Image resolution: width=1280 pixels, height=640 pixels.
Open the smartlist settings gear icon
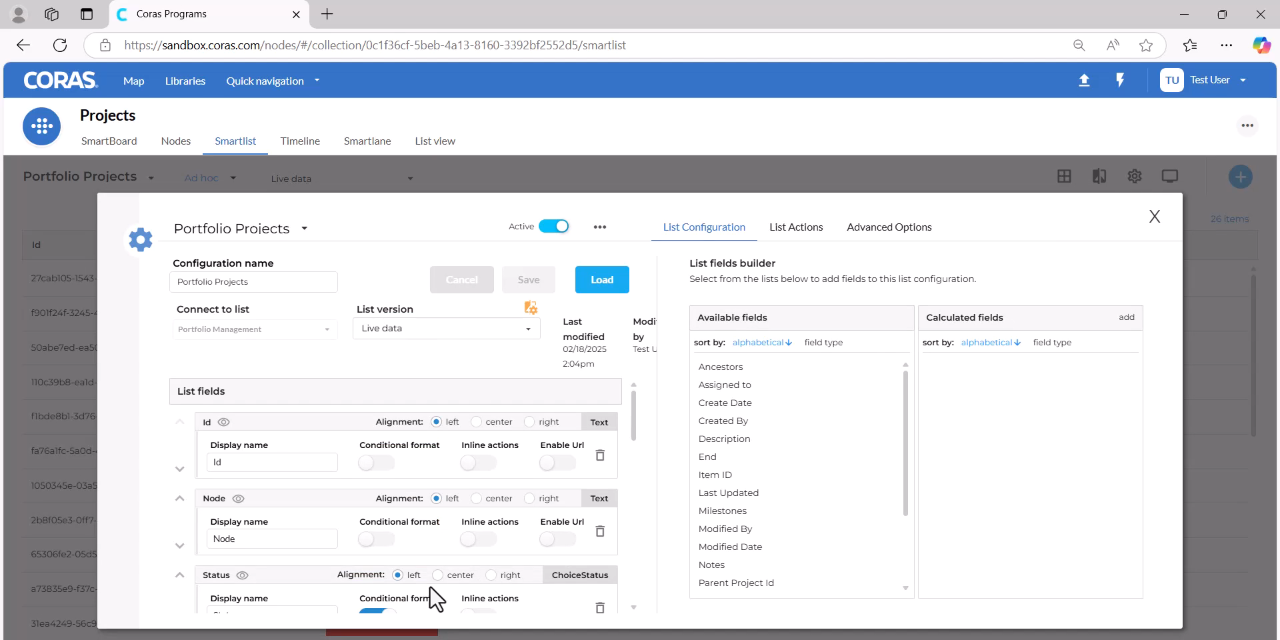pos(1134,176)
